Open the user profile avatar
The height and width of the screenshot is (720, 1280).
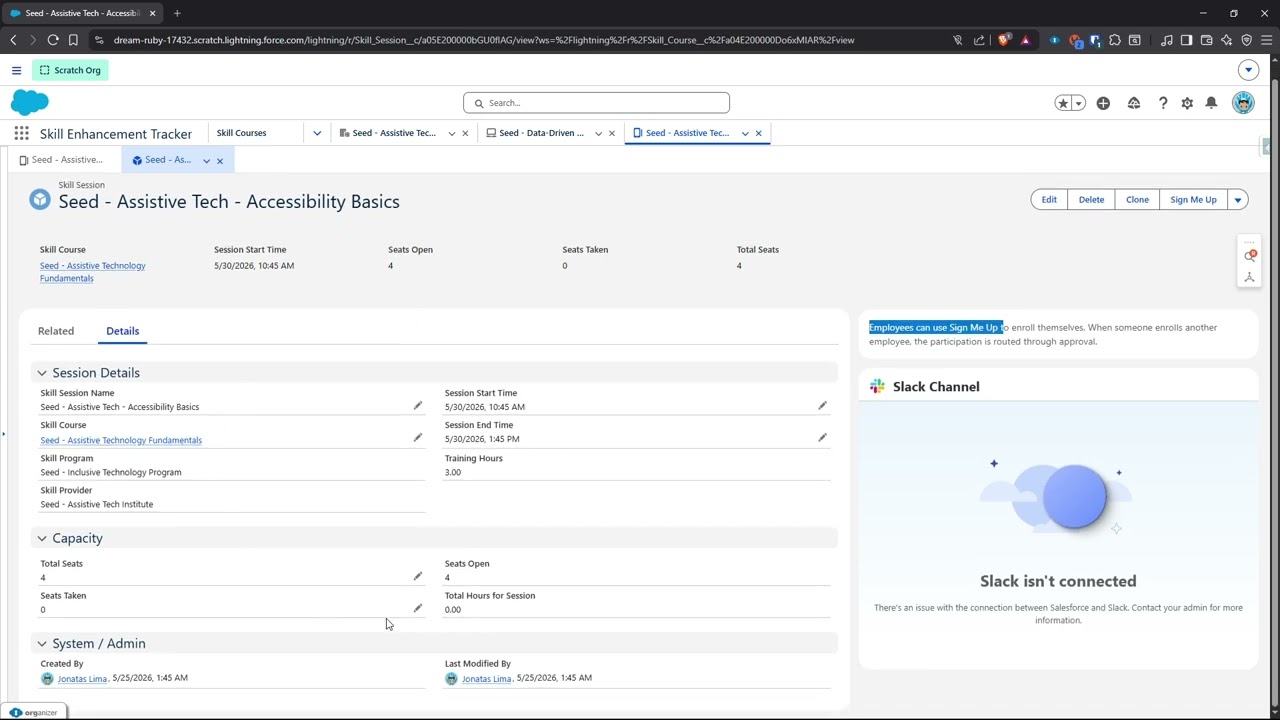[x=1243, y=103]
